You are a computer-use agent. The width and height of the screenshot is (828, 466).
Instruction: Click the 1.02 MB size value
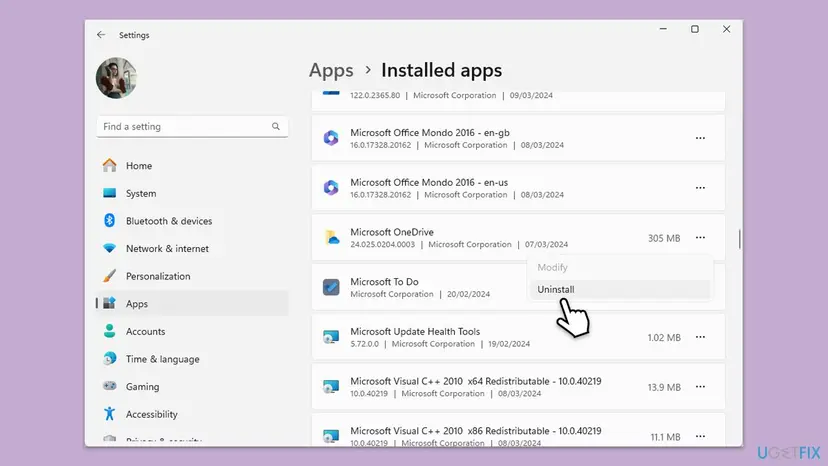(x=664, y=338)
